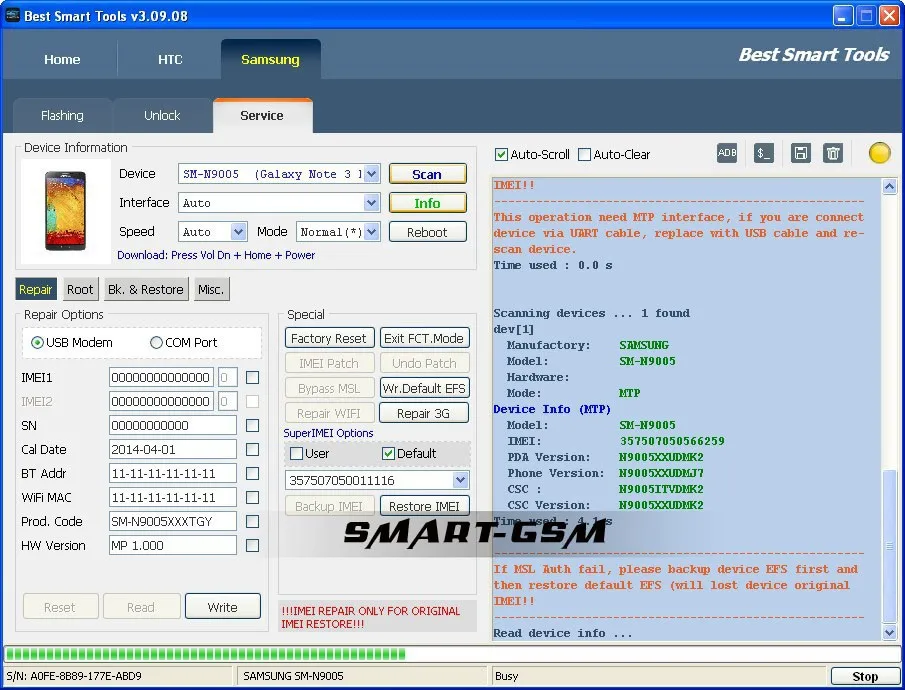Screen dimensions: 905x690
Task: Open the Flashing tab
Action: tap(62, 115)
